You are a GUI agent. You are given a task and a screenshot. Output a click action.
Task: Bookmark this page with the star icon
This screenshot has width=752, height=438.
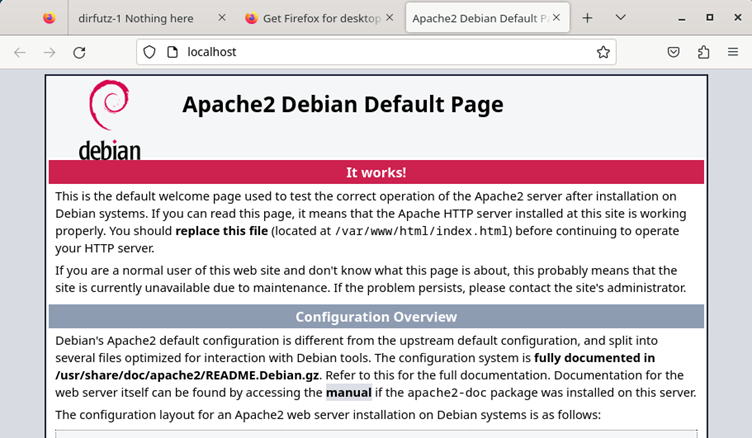pos(603,52)
